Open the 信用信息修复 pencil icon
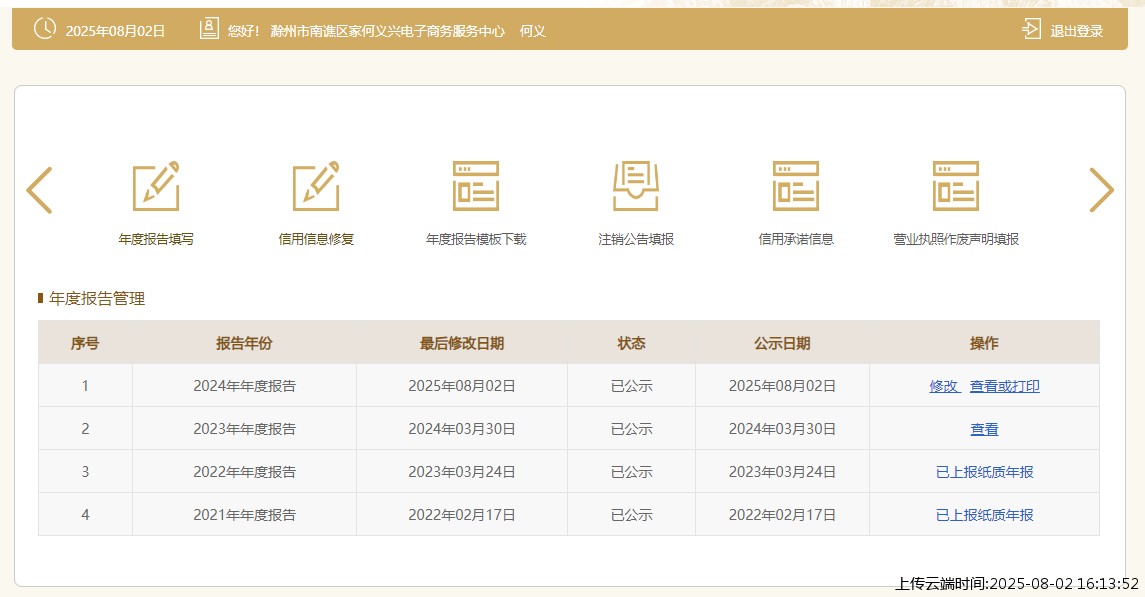 [316, 186]
